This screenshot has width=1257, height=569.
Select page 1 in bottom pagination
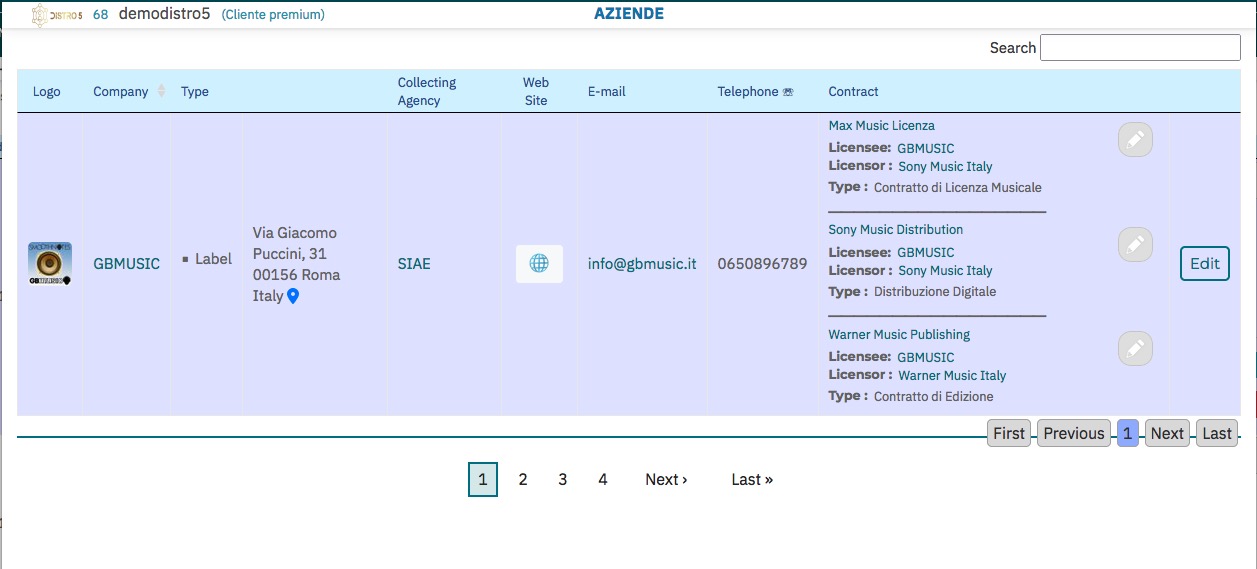pos(483,480)
